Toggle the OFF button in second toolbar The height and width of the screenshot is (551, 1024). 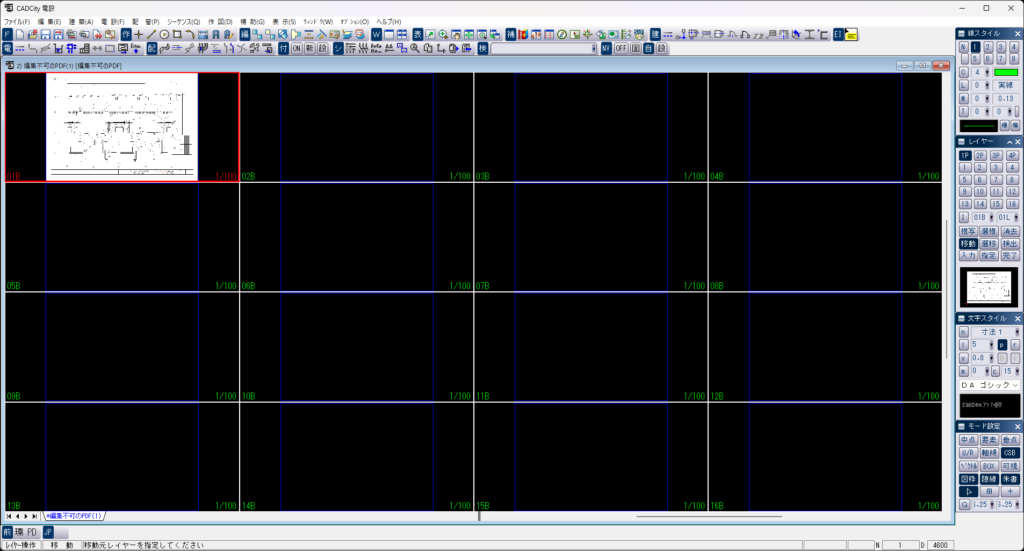(x=621, y=48)
